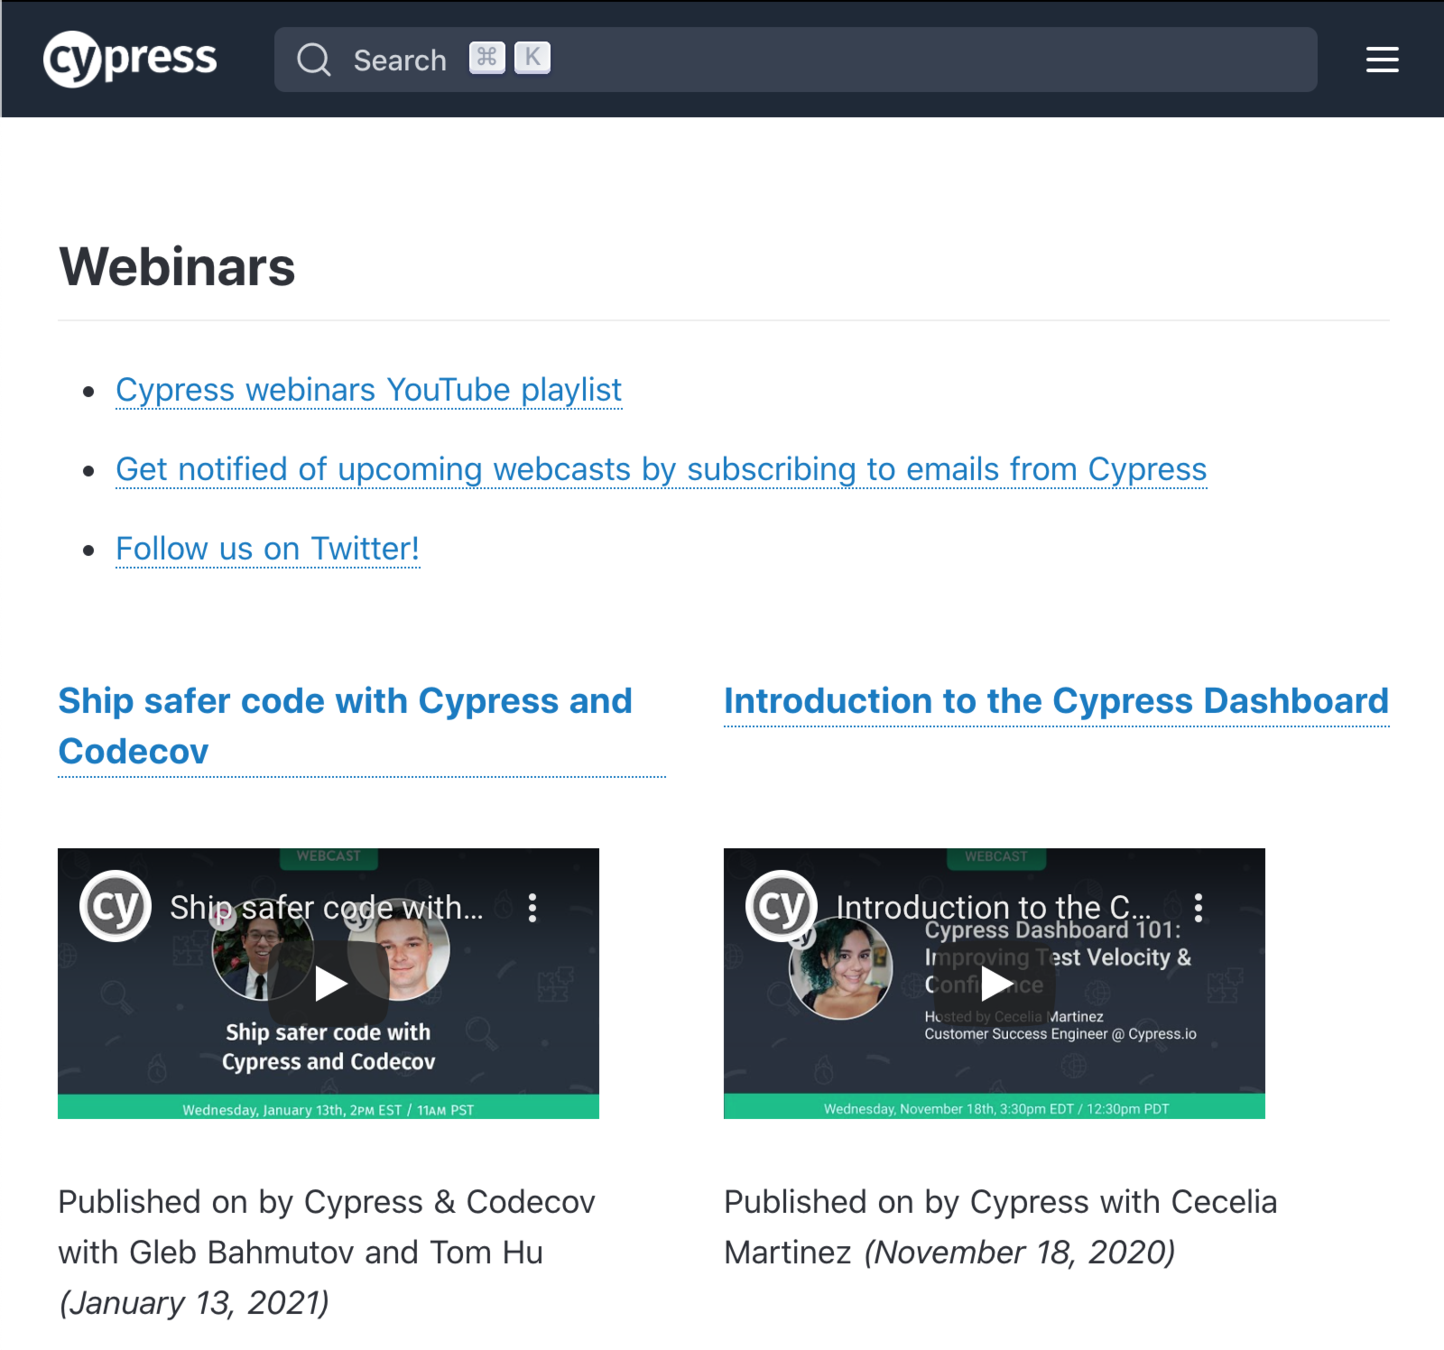The image size is (1444, 1350).
Task: Click the K key shortcut badge
Action: 532,58
